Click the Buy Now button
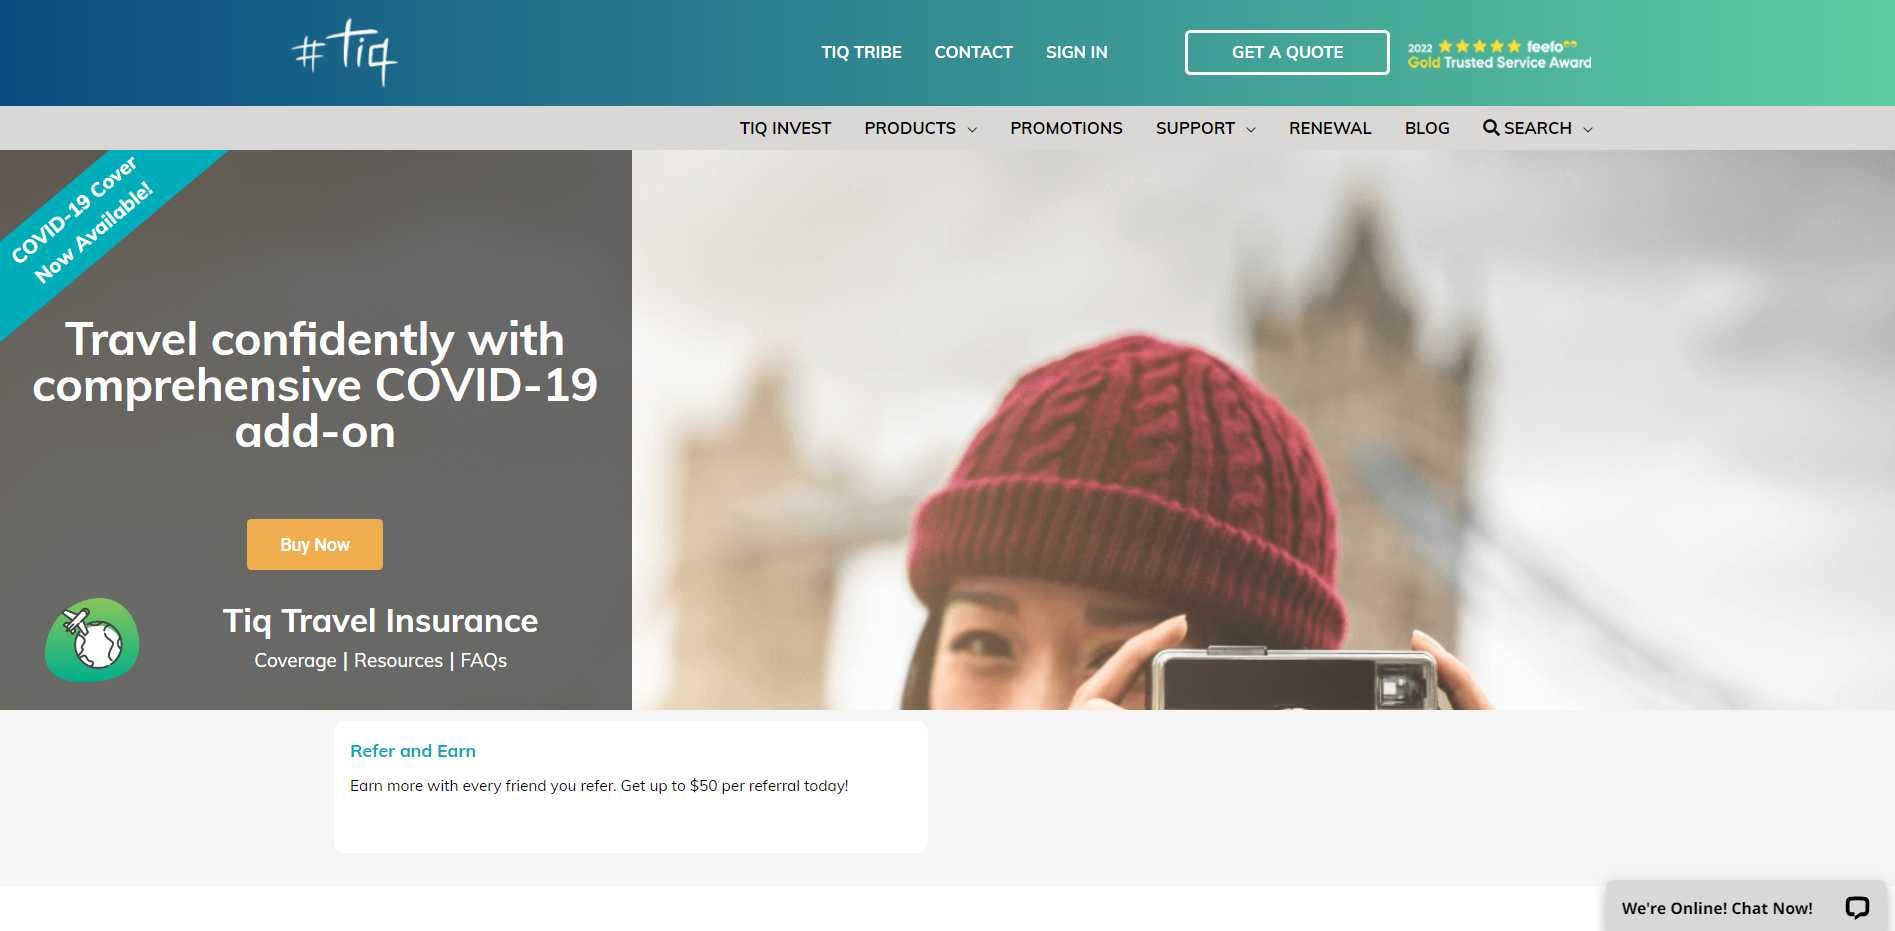Viewport: 1895px width, 931px height. pyautogui.click(x=314, y=544)
